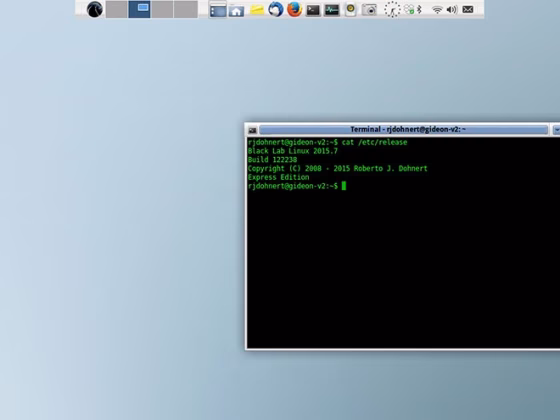Click the 'Express Edition' output line

[279, 177]
